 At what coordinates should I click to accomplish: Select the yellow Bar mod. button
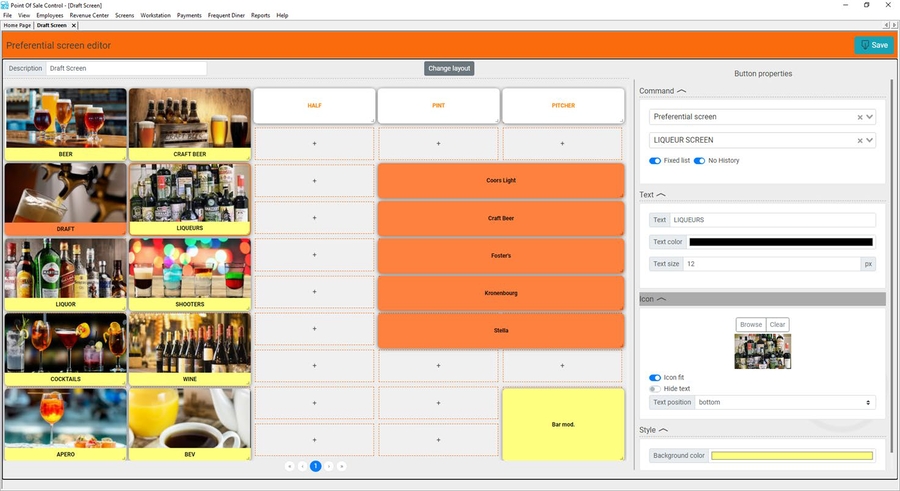click(x=563, y=424)
